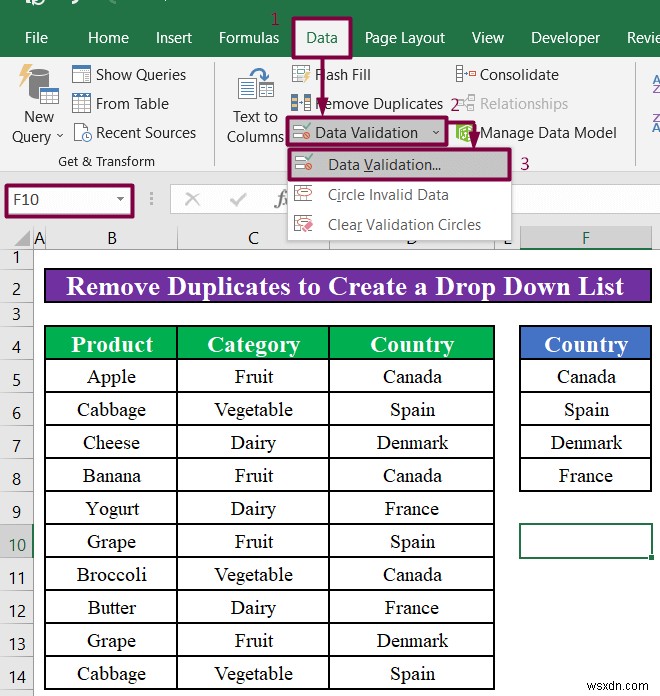Click the formula bar enter checkmark icon

[238, 199]
